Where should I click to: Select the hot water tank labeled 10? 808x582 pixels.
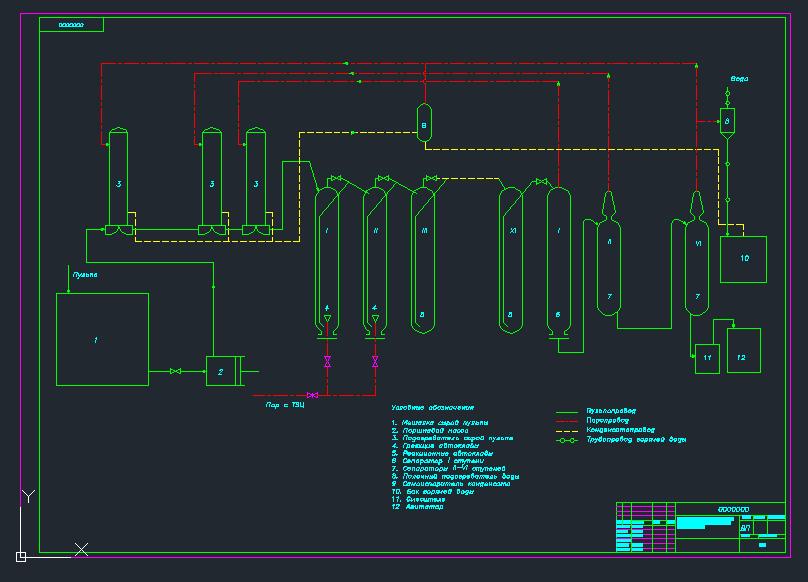743,259
